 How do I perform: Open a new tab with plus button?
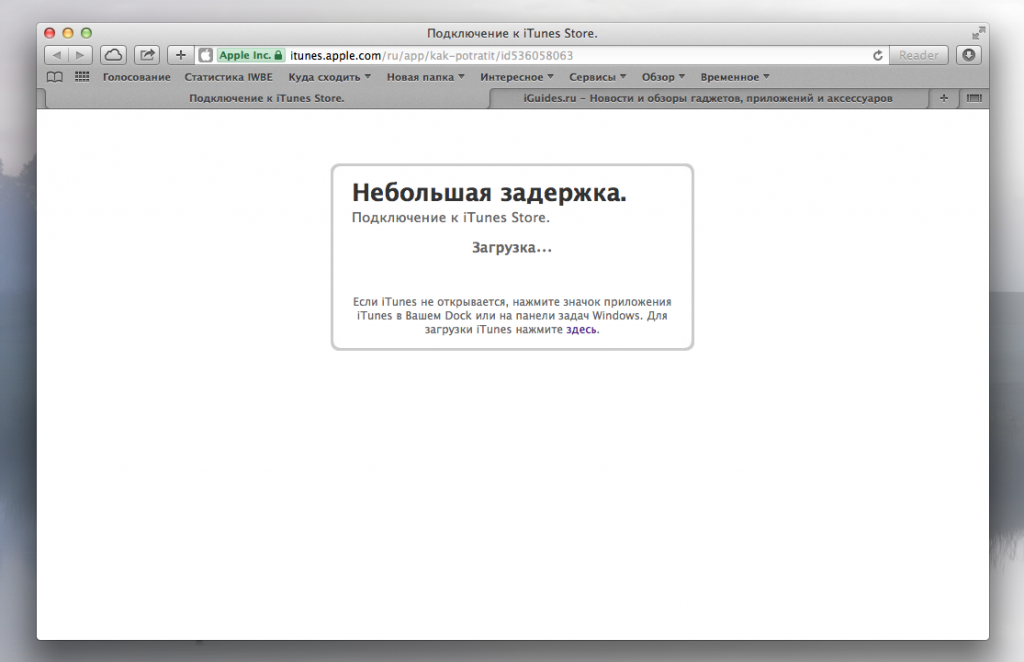(x=944, y=99)
